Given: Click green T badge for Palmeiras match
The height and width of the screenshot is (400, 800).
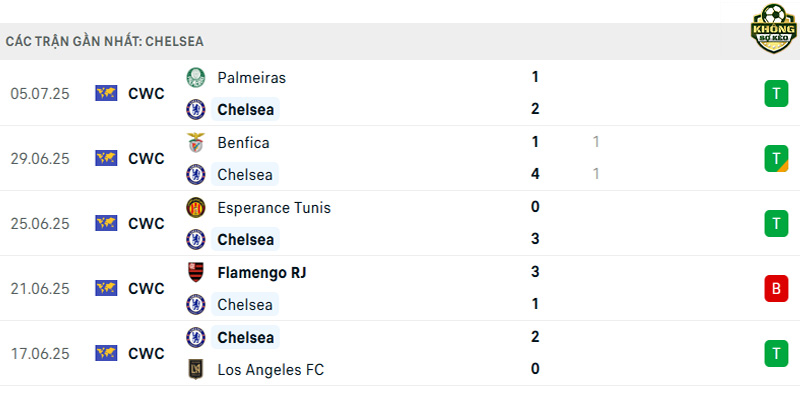Looking at the screenshot, I should pyautogui.click(x=776, y=94).
